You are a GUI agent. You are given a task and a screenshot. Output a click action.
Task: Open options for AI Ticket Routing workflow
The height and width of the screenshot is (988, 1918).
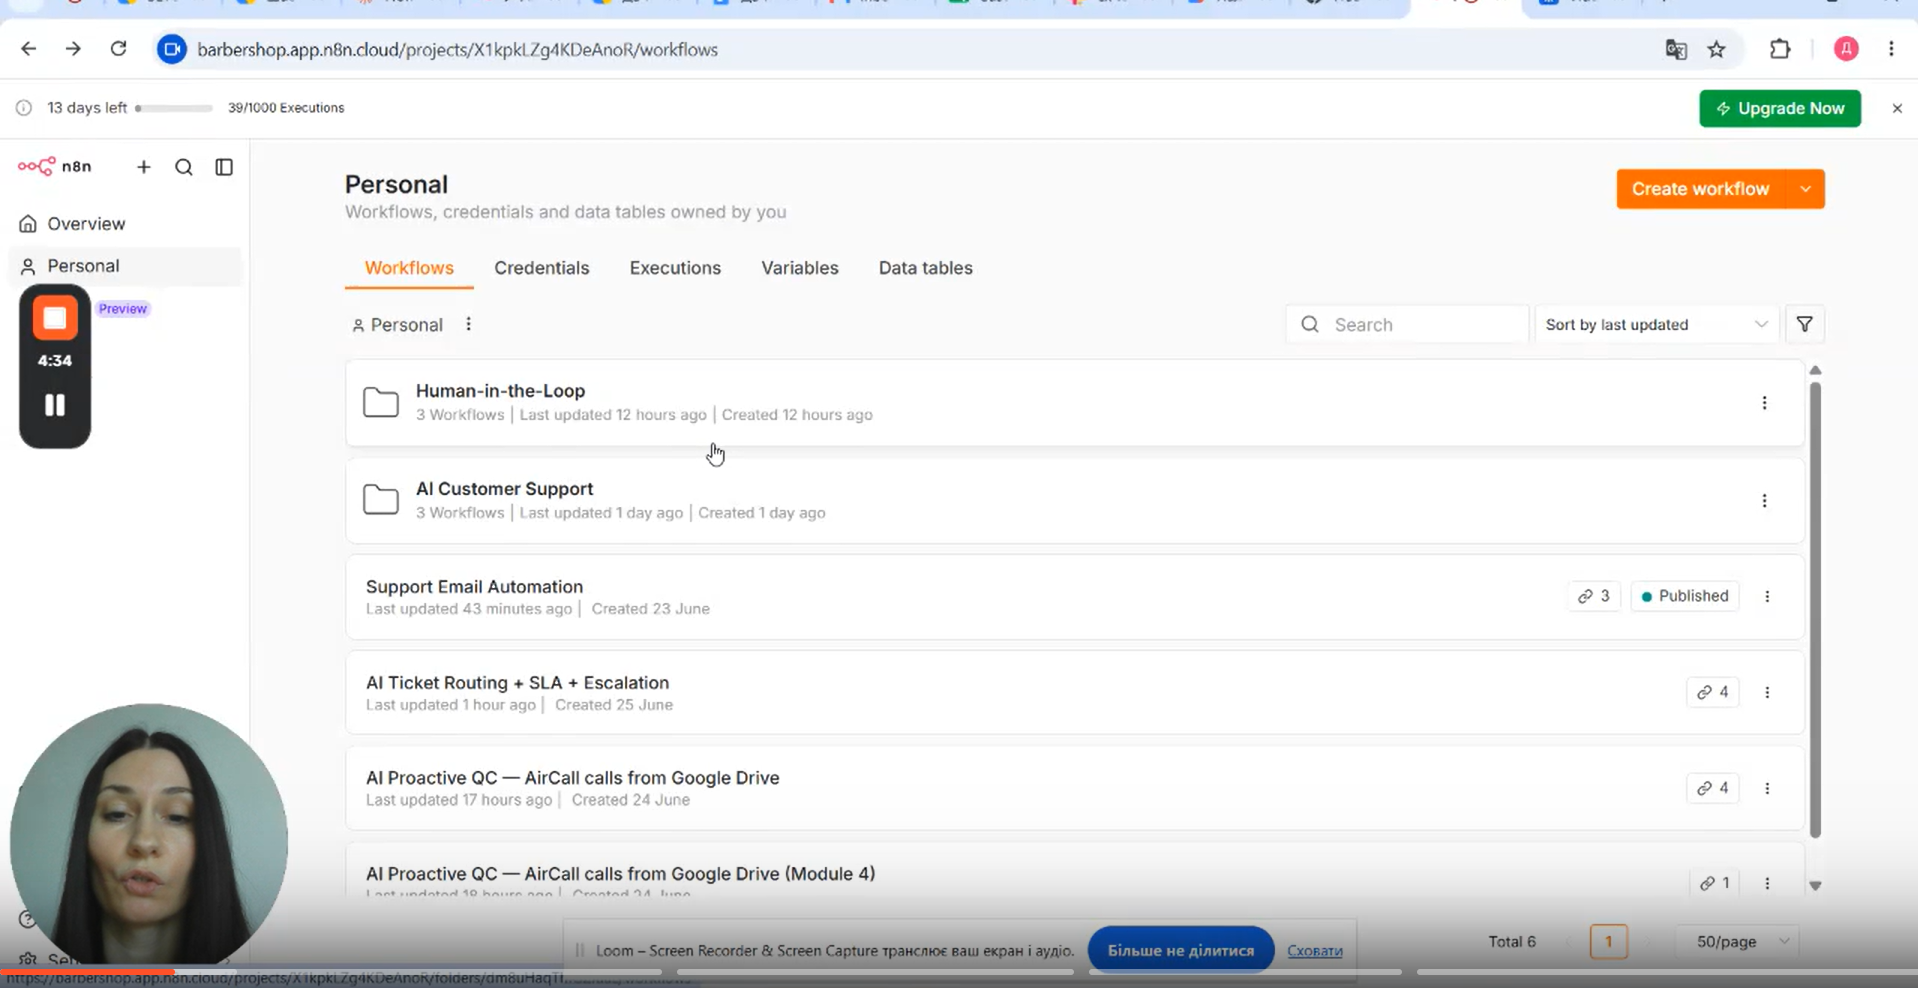pos(1767,692)
